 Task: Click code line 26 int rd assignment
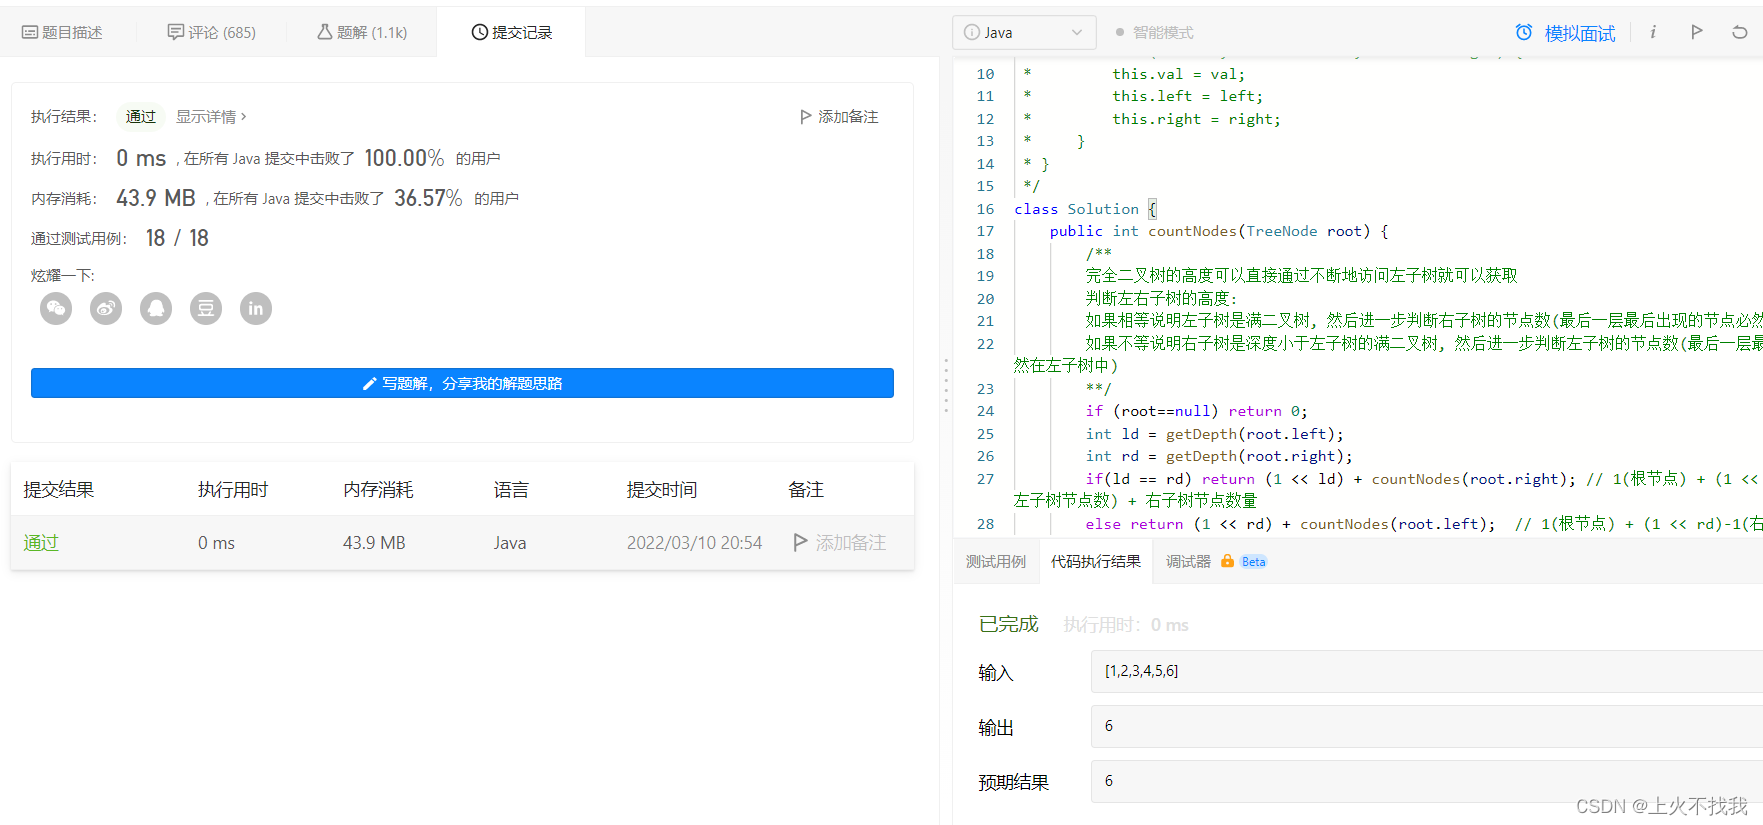tap(1219, 456)
